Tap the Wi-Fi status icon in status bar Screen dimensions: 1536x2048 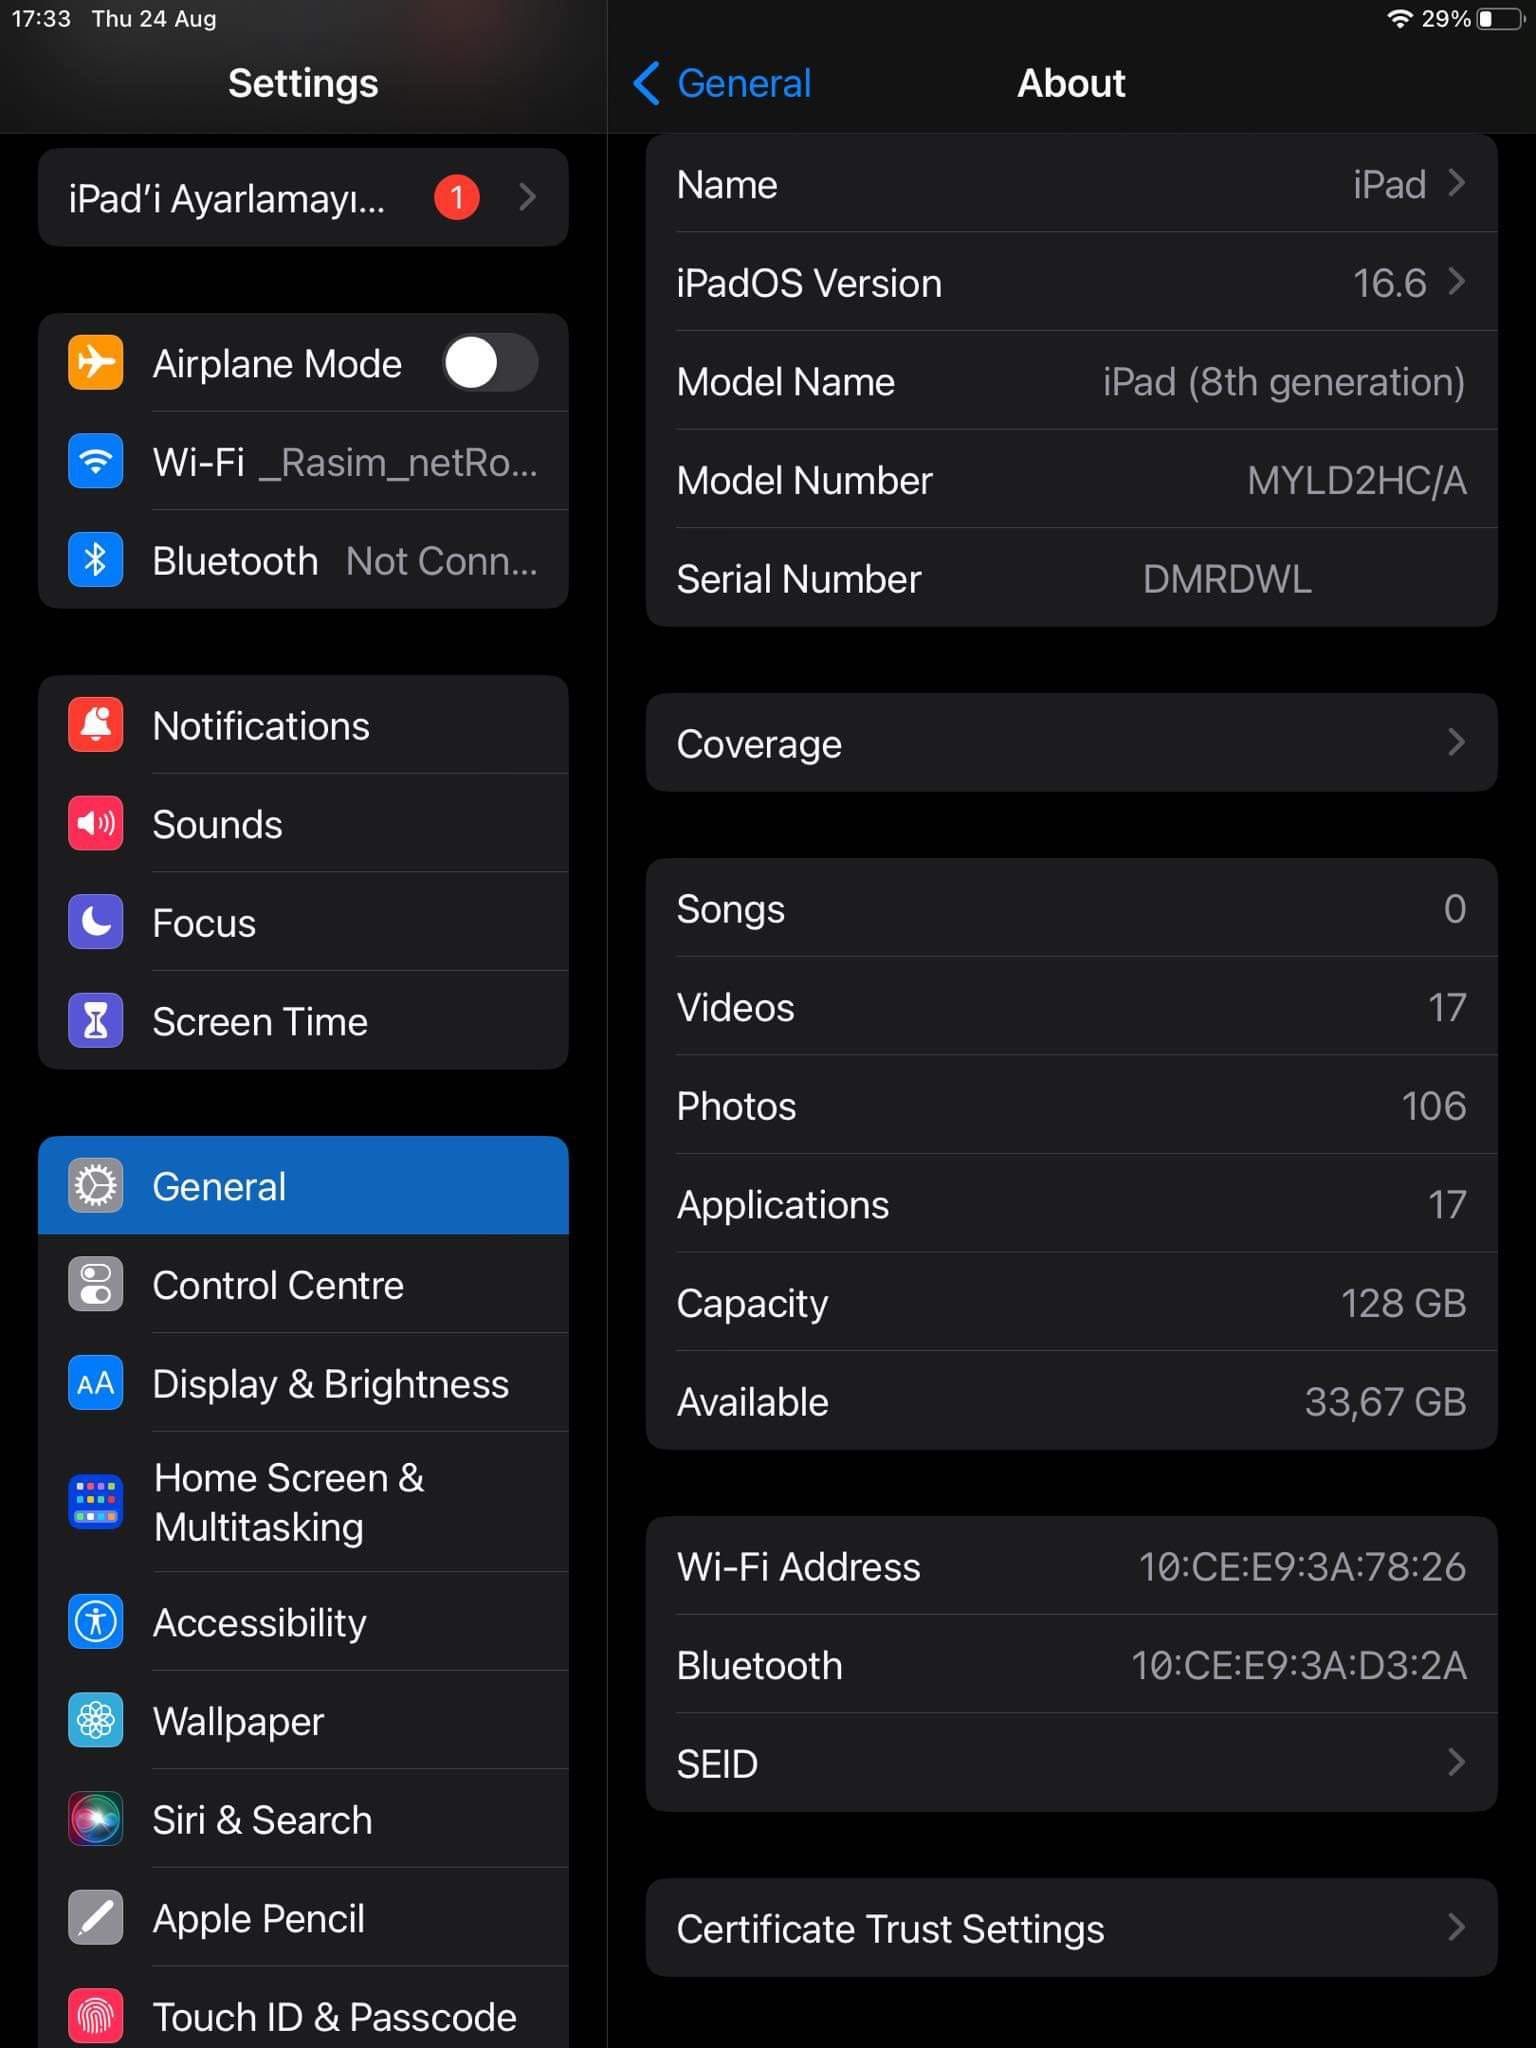click(x=1400, y=19)
